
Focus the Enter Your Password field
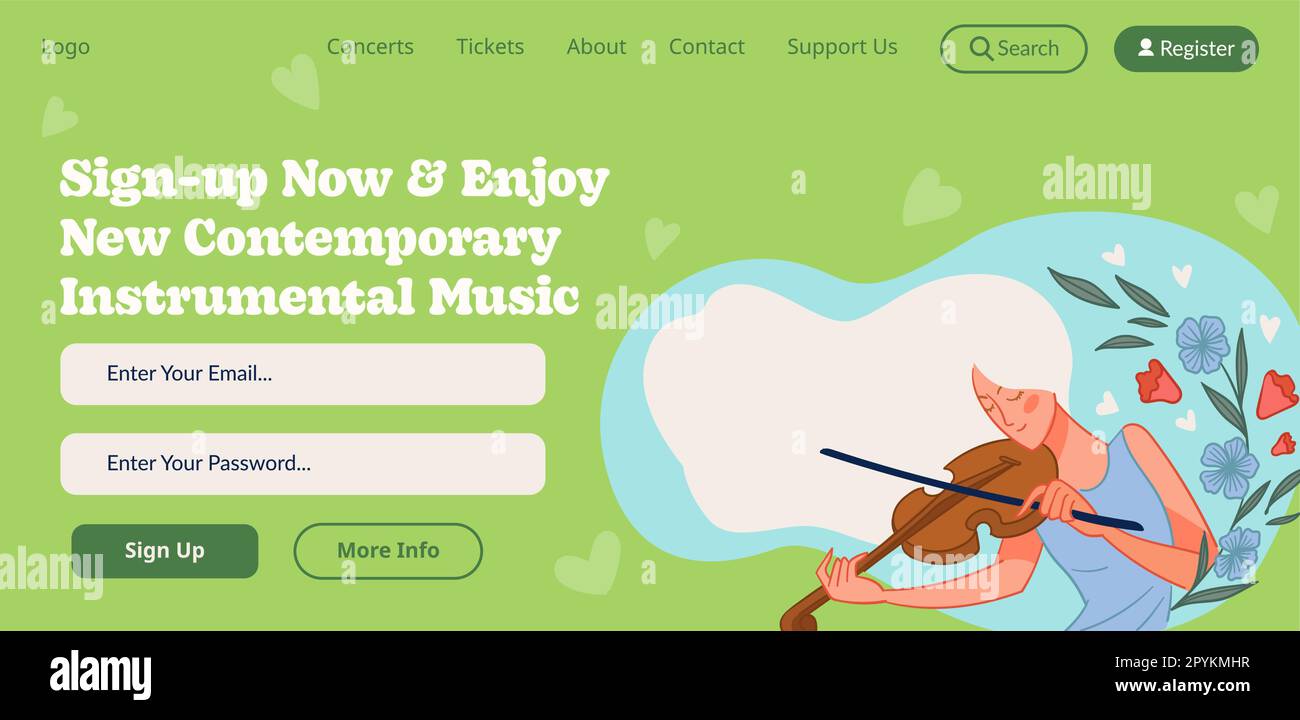point(303,464)
